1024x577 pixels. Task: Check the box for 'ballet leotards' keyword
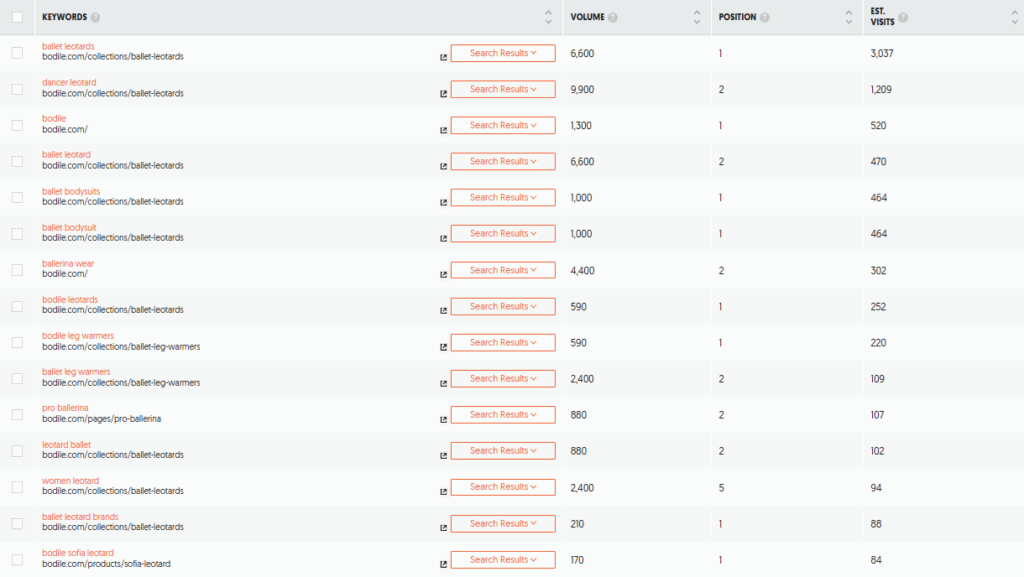18,53
